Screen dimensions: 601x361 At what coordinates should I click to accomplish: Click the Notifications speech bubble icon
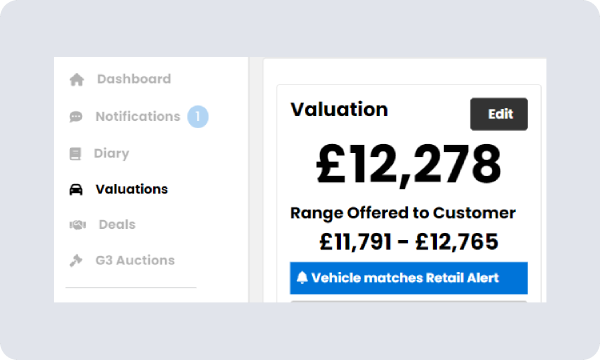click(76, 117)
